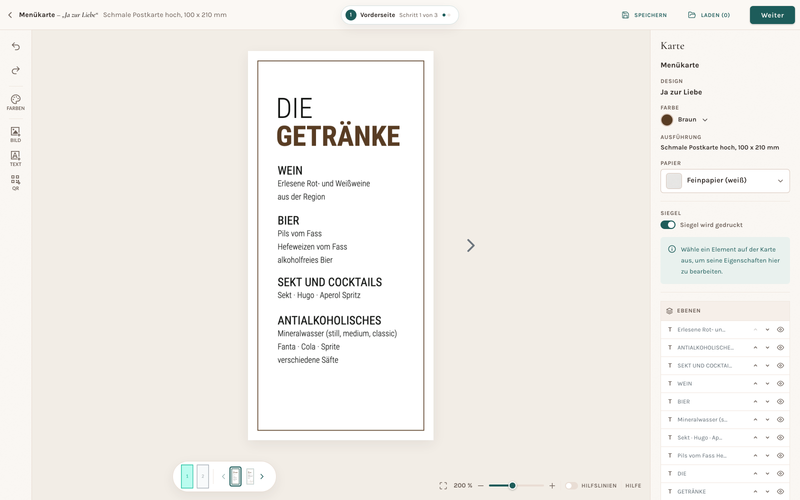
Task: Go to previous page thumbnail set
Action: coord(223,477)
